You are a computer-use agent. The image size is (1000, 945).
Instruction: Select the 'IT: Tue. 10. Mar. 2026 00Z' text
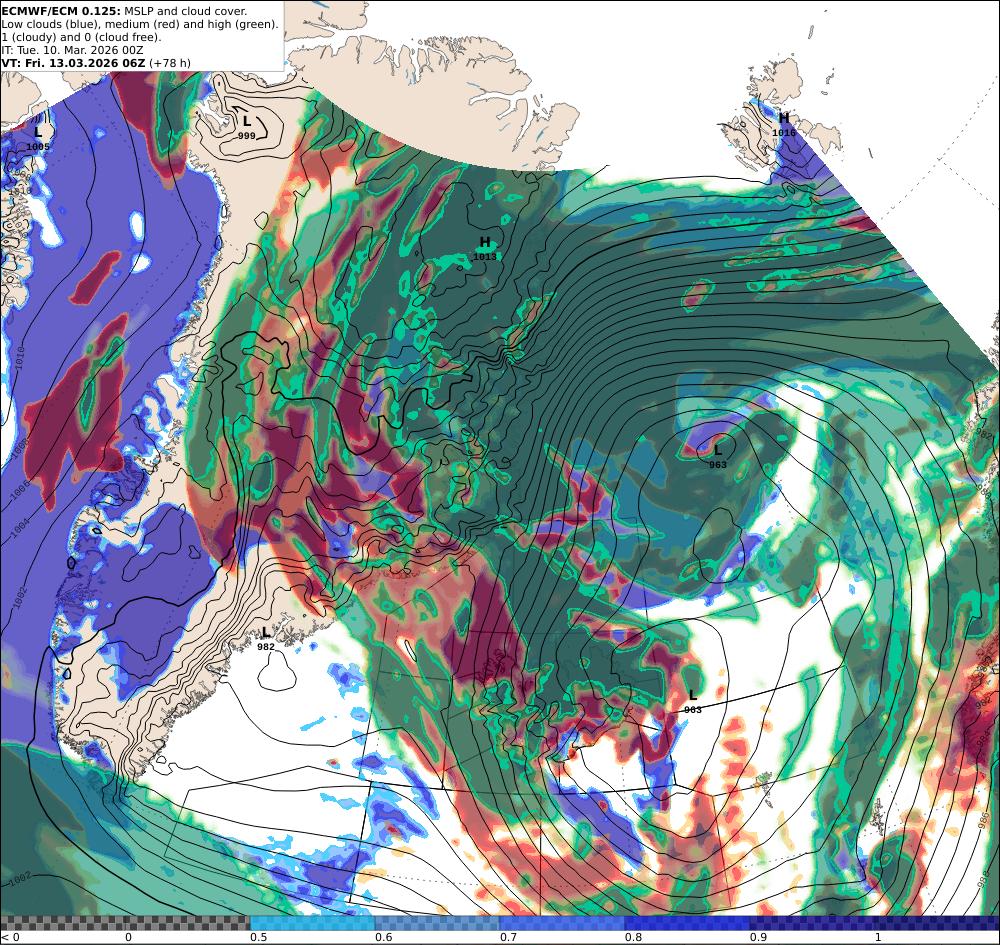pos(72,50)
